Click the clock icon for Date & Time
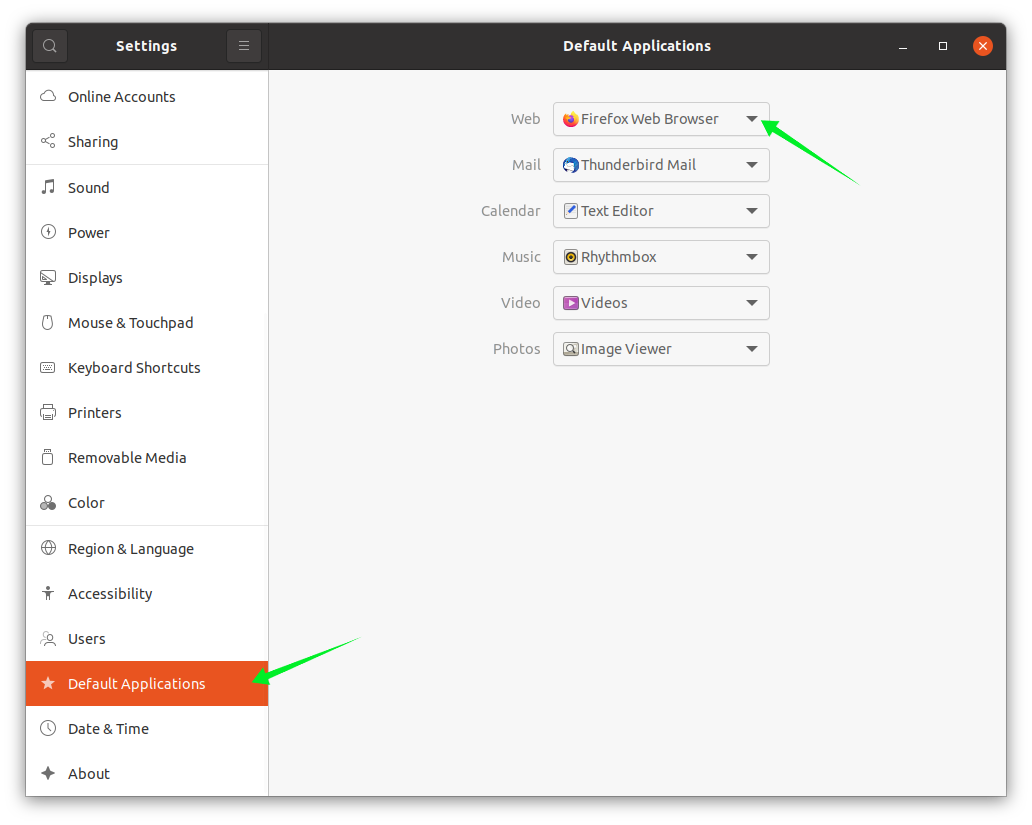The image size is (1032, 825). pos(48,728)
